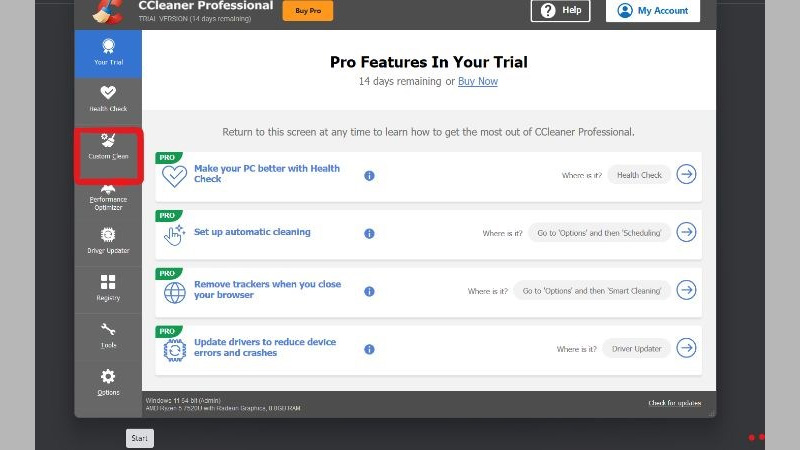Click arrow beside Driver Updater pill
Screen dimensions: 800x450
pos(686,348)
